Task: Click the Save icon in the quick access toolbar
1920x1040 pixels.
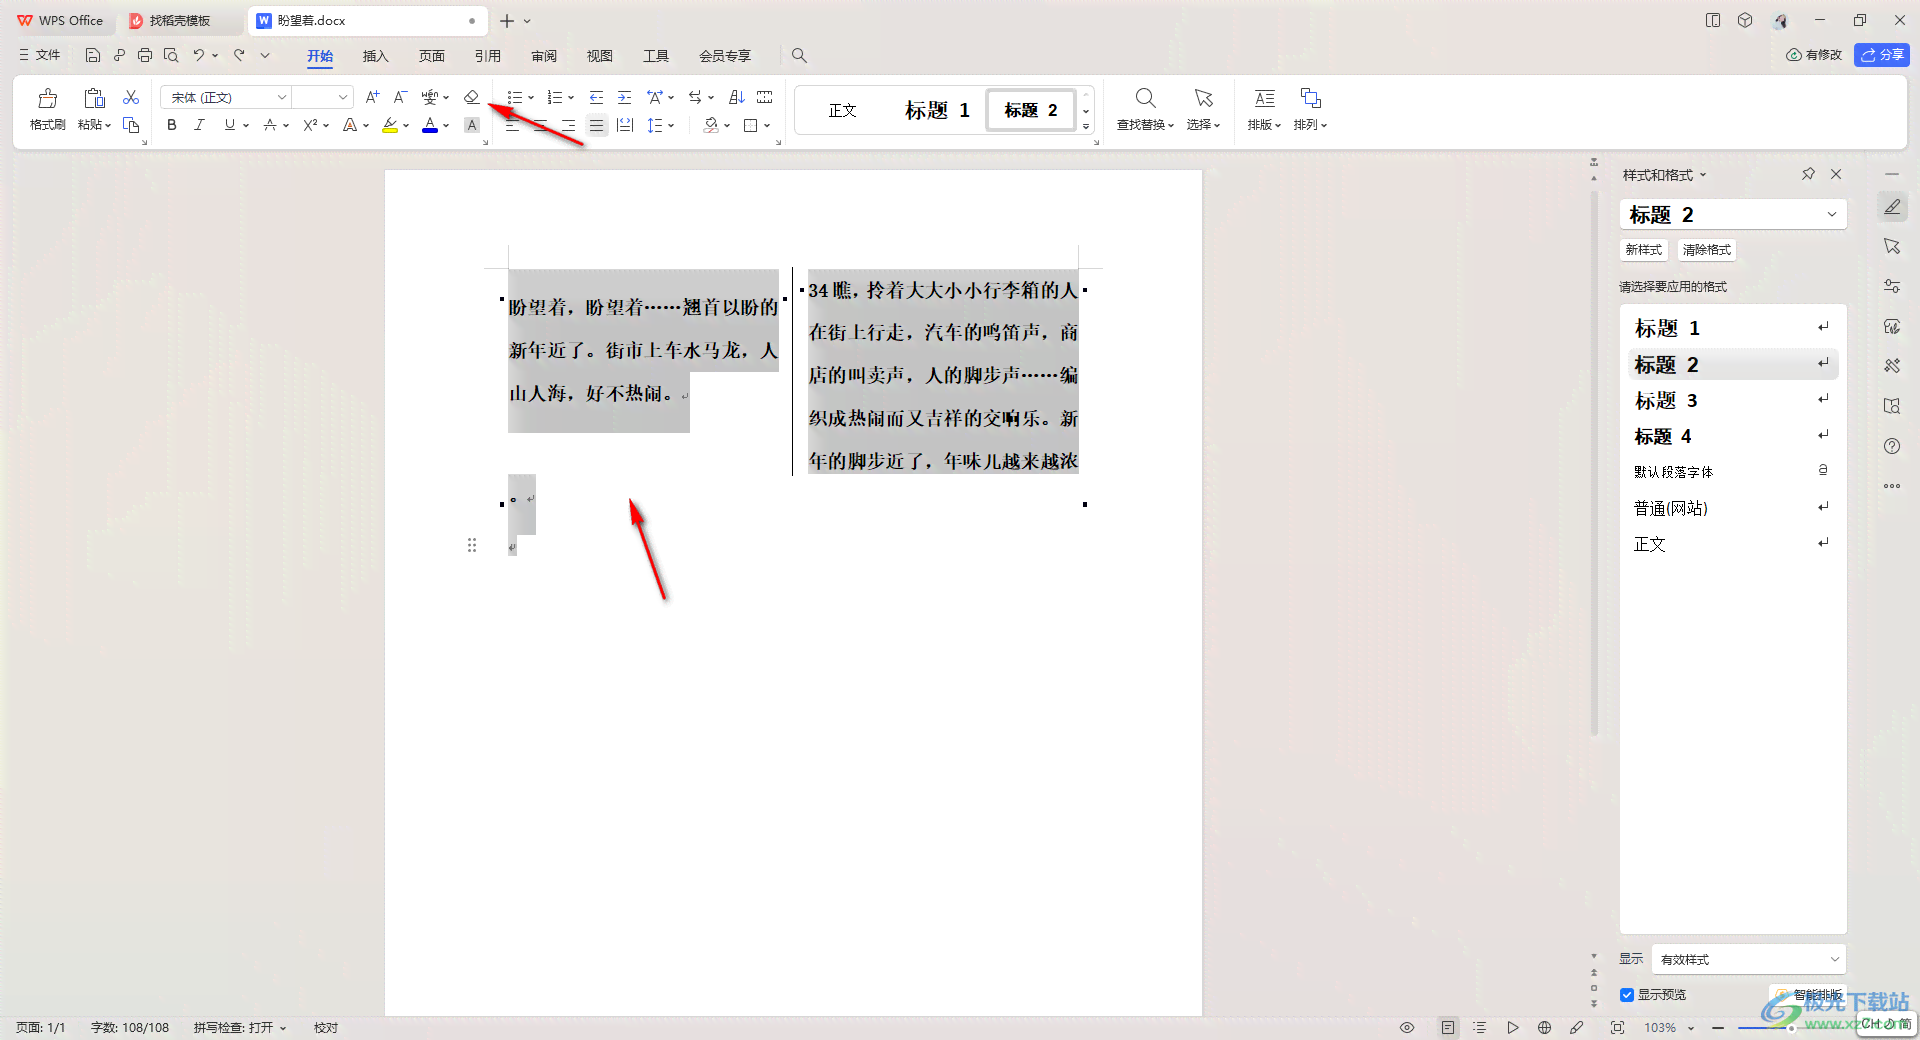Action: (93, 55)
